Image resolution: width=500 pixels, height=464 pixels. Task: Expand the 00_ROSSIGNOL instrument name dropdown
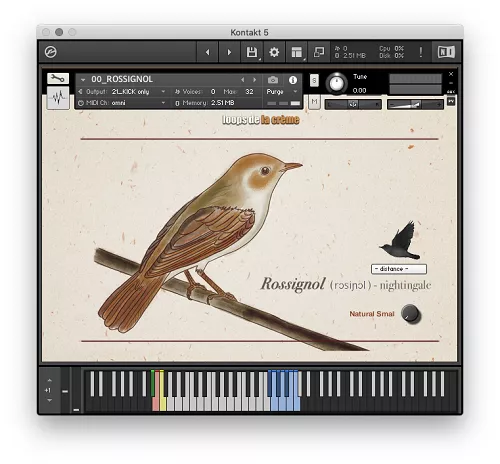coord(83,80)
